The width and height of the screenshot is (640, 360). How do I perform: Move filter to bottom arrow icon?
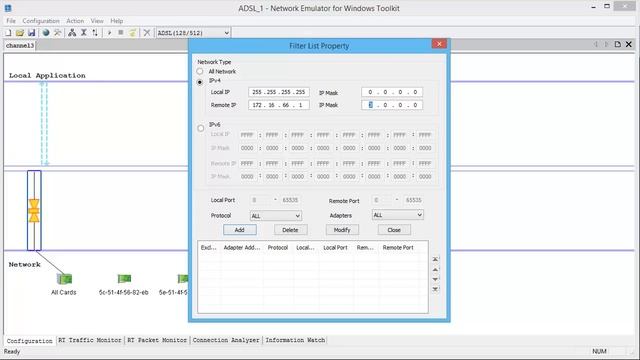pos(436,289)
